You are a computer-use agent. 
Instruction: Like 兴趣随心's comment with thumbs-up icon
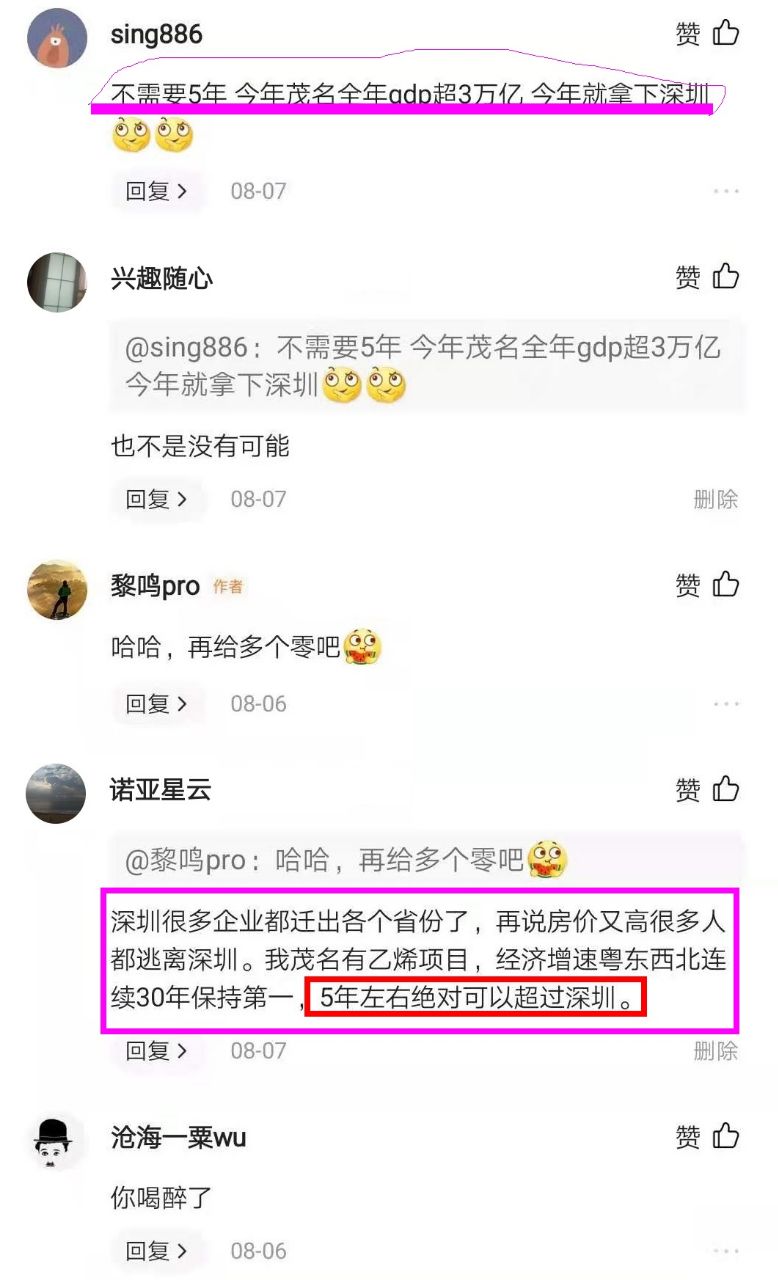click(x=726, y=277)
